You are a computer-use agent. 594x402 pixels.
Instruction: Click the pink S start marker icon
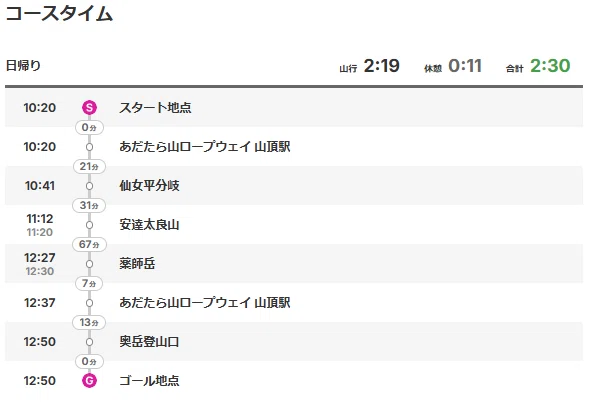pos(89,108)
